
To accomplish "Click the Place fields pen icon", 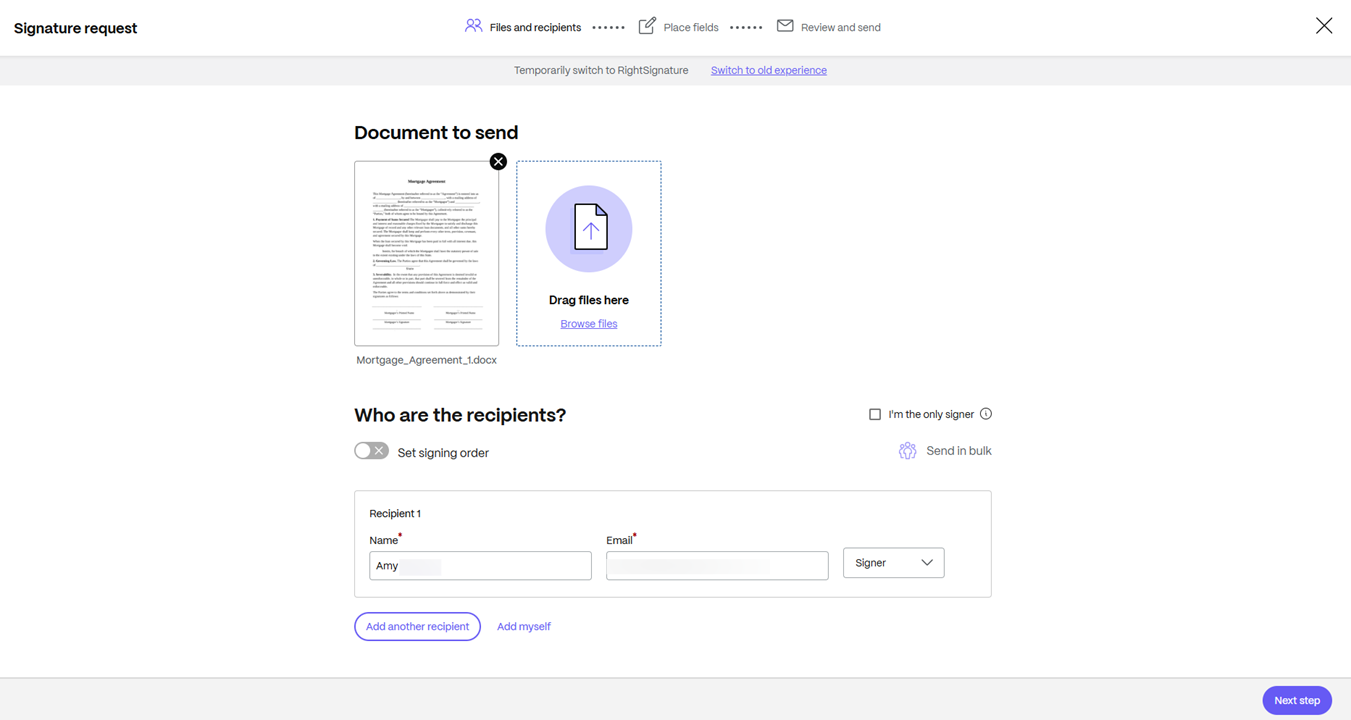I will tap(647, 26).
